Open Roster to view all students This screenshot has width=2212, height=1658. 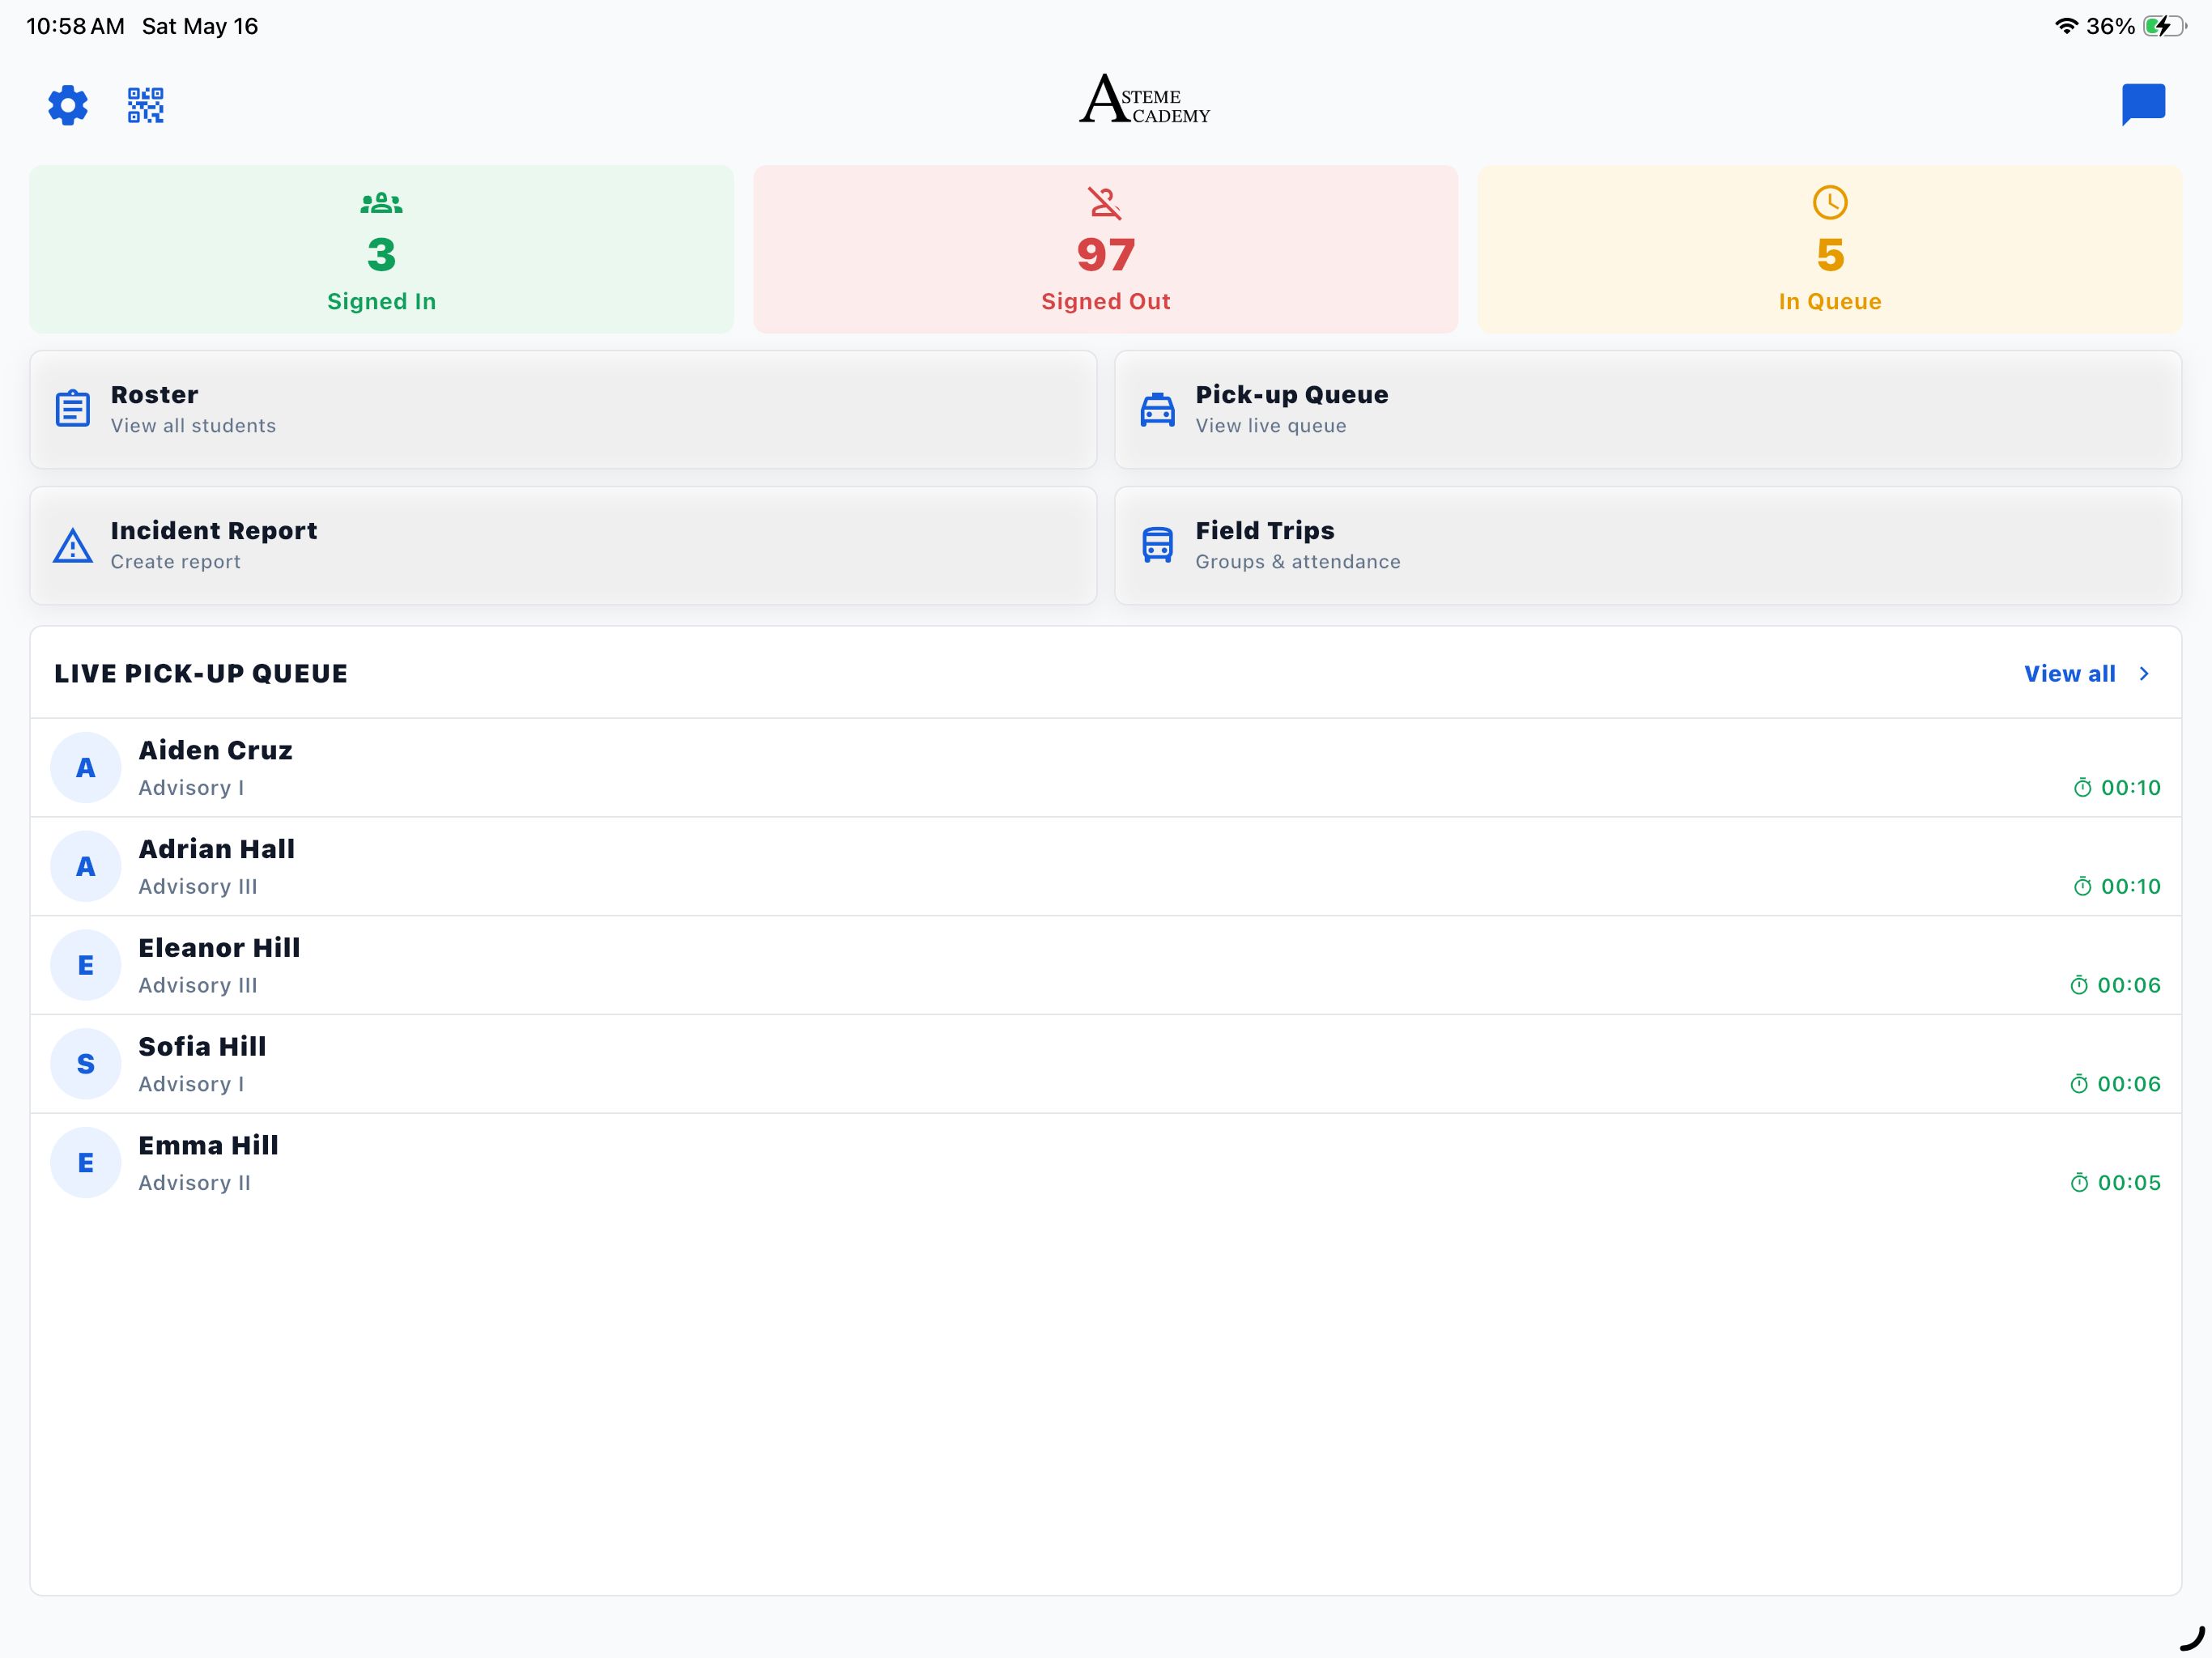(563, 409)
